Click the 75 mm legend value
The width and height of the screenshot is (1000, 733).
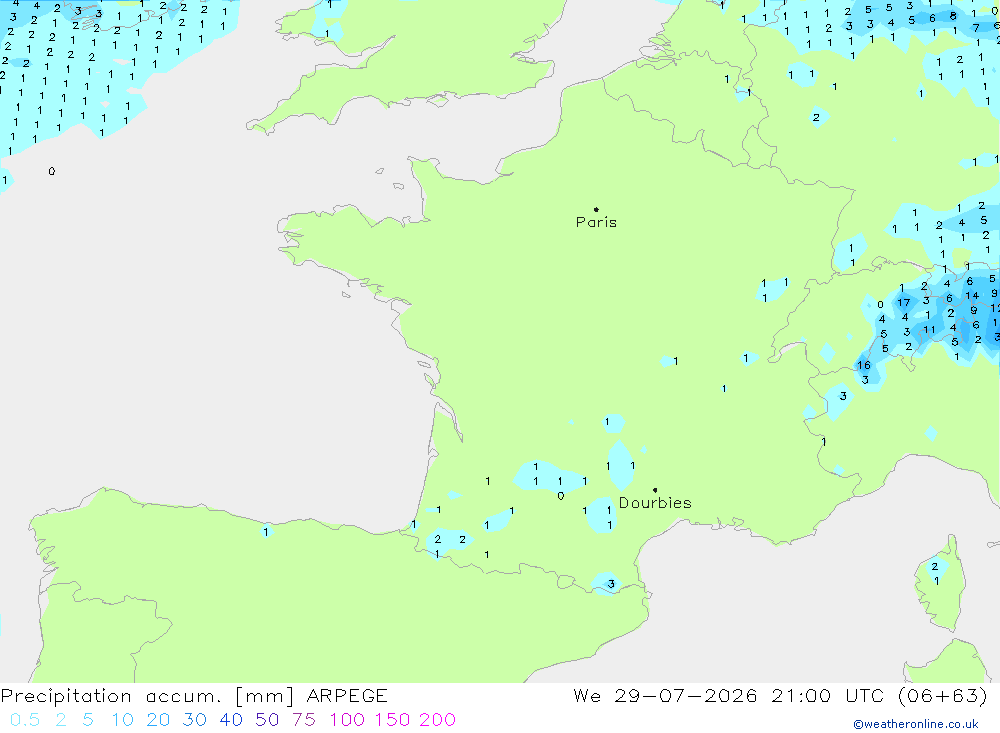click(x=304, y=720)
